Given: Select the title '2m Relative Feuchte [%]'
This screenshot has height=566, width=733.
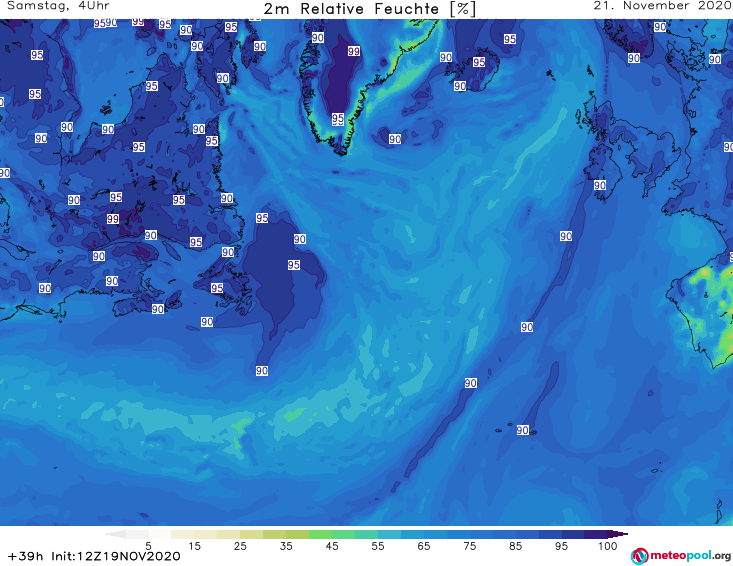Looking at the screenshot, I should point(370,9).
